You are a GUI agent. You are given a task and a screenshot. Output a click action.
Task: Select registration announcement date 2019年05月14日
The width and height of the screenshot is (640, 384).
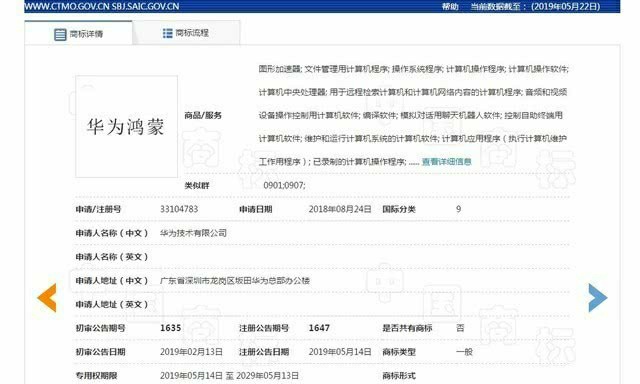coord(340,352)
